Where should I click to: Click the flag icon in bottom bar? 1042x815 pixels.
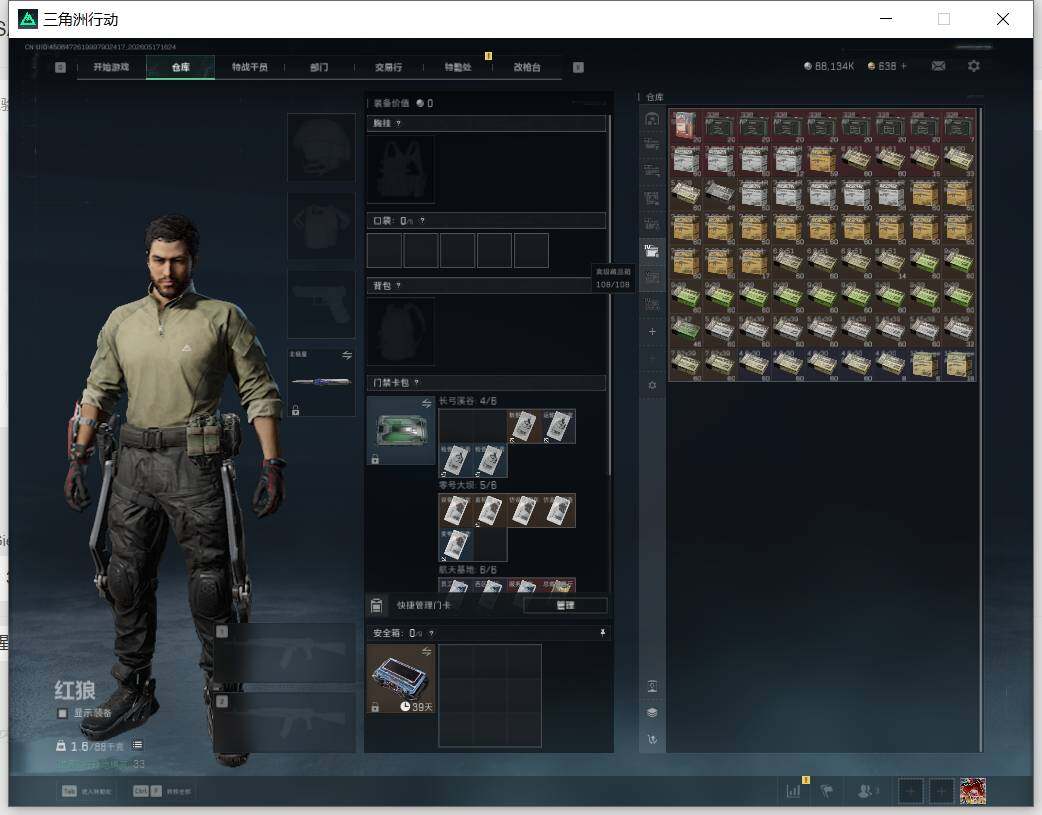point(827,791)
